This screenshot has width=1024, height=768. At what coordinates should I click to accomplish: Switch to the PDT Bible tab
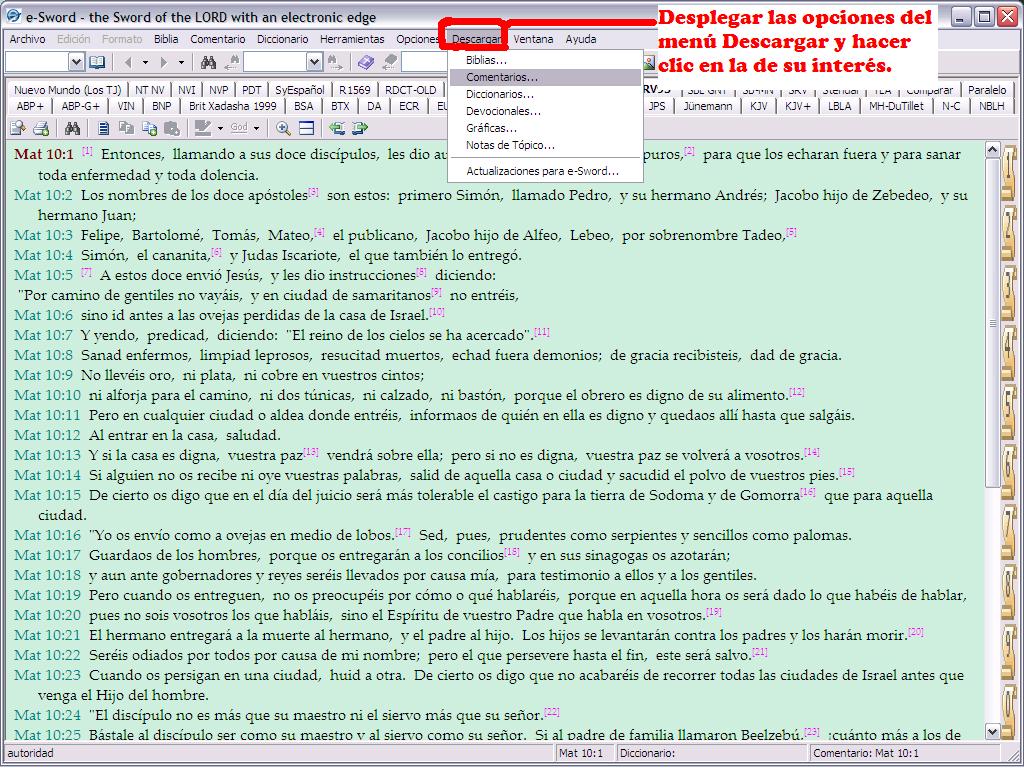tap(251, 90)
